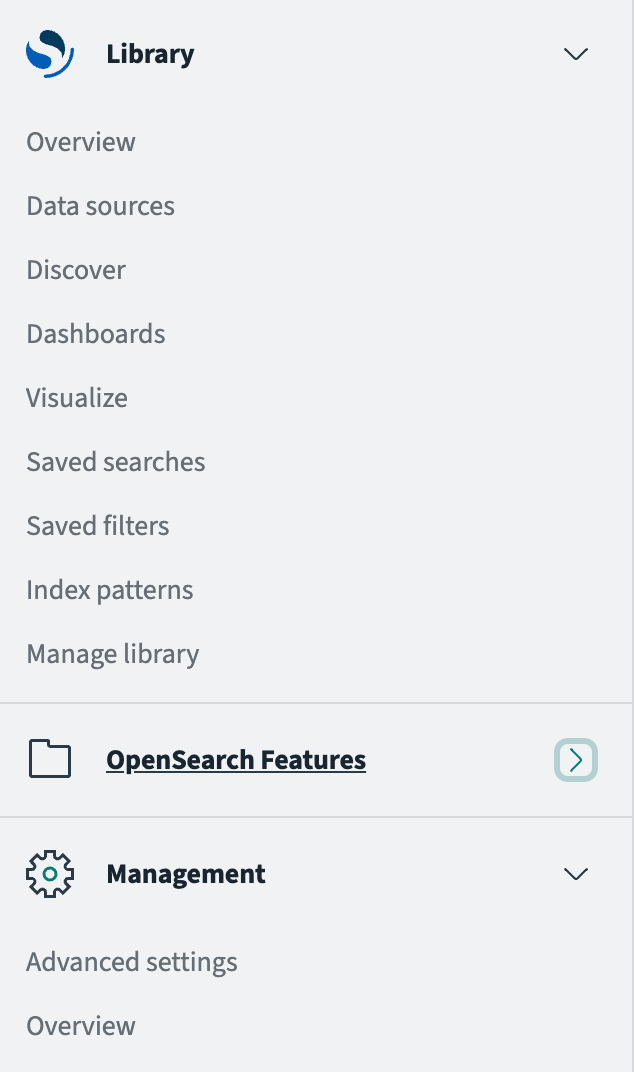
Task: Open the Discover page
Action: coord(76,269)
